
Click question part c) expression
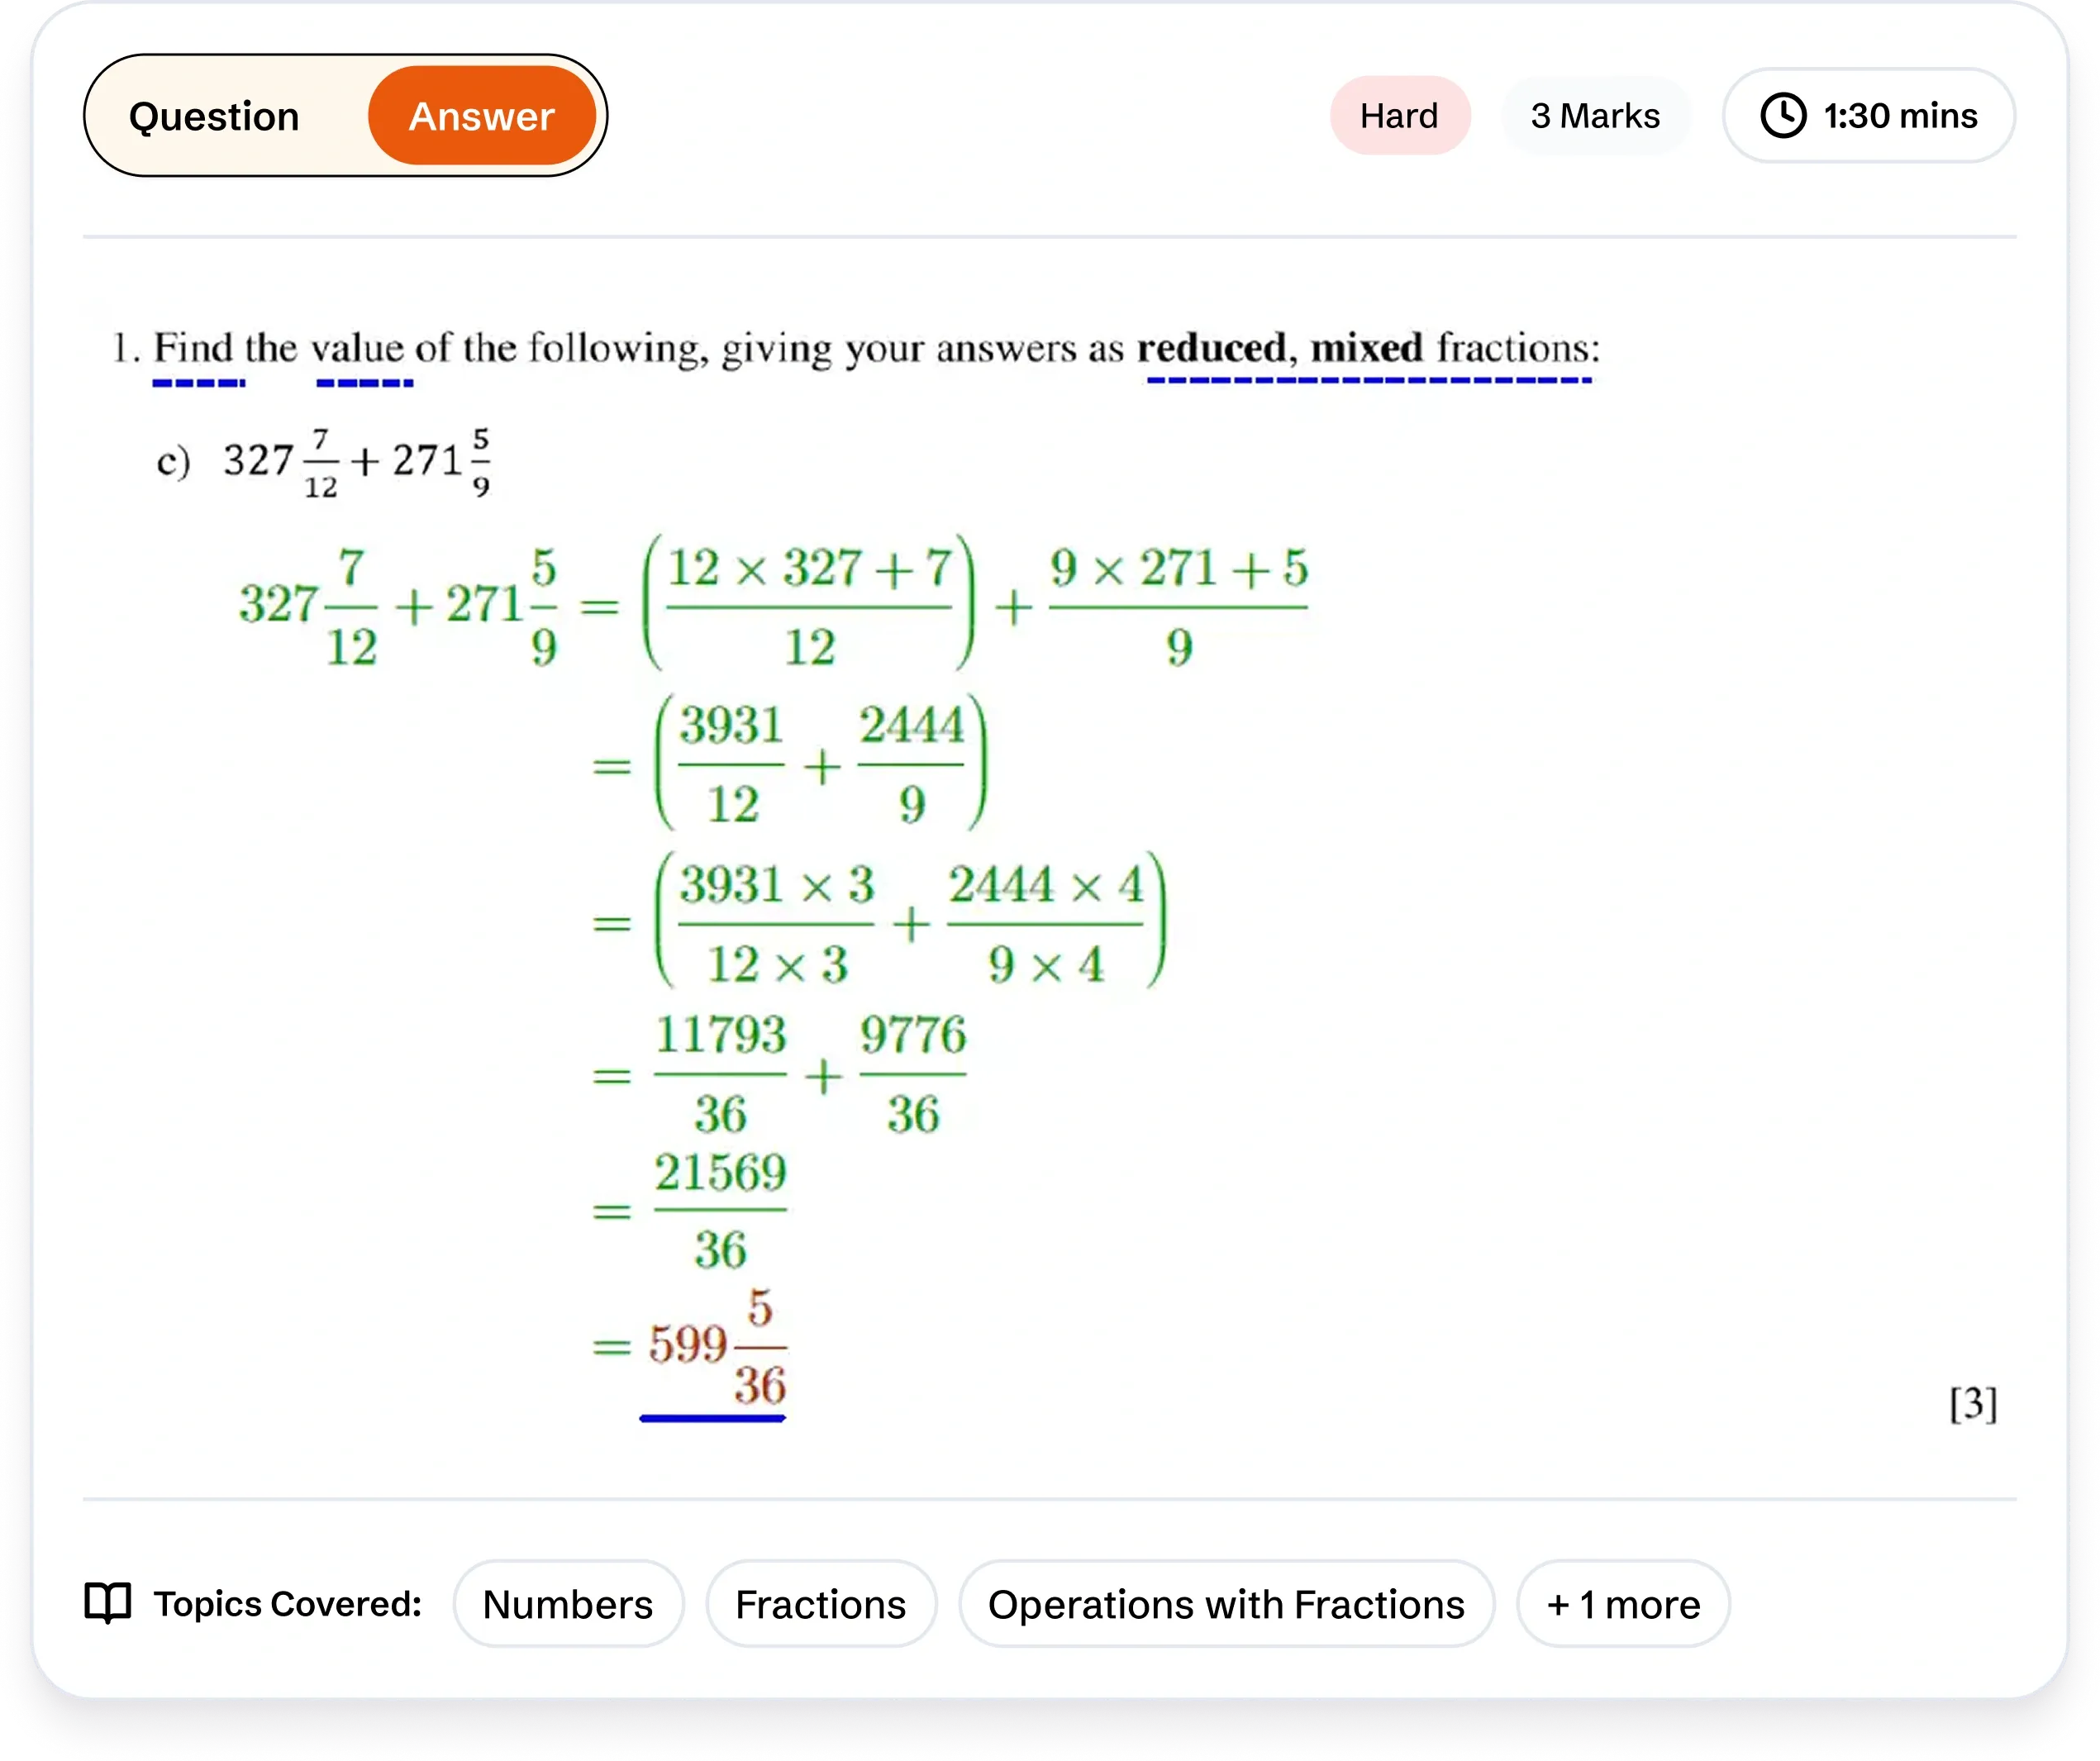(x=355, y=462)
